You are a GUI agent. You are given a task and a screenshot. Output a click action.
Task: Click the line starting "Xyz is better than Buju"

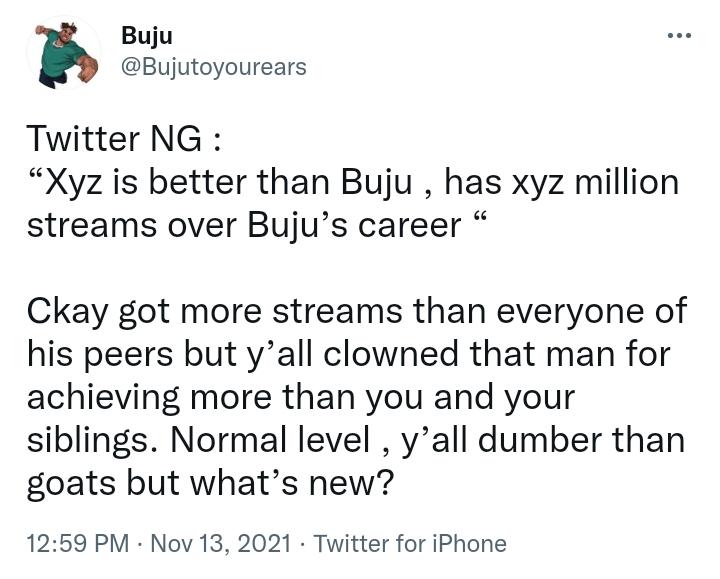click(353, 182)
